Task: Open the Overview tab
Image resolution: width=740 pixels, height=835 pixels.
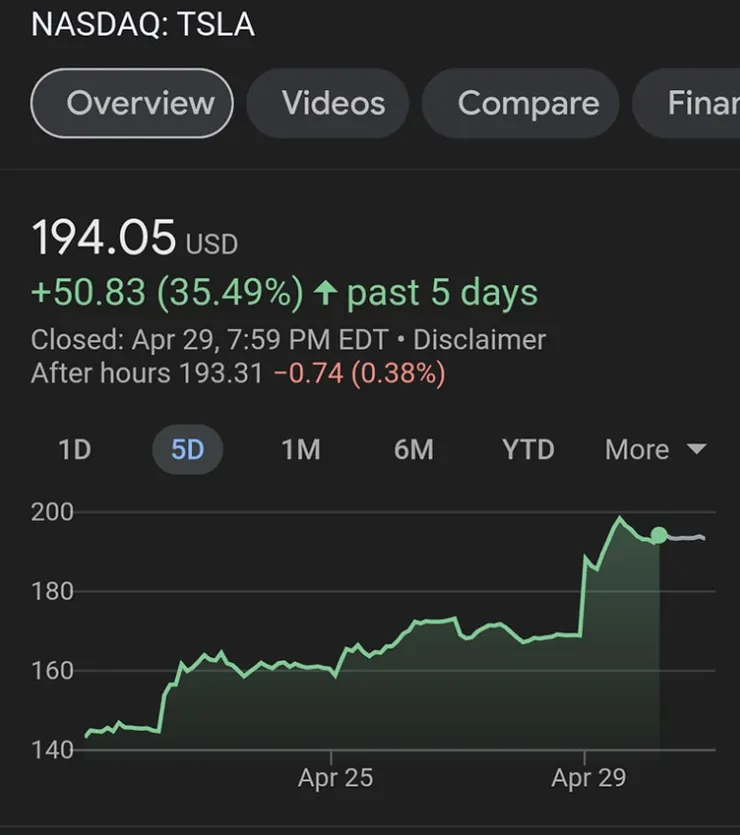Action: click(x=132, y=103)
